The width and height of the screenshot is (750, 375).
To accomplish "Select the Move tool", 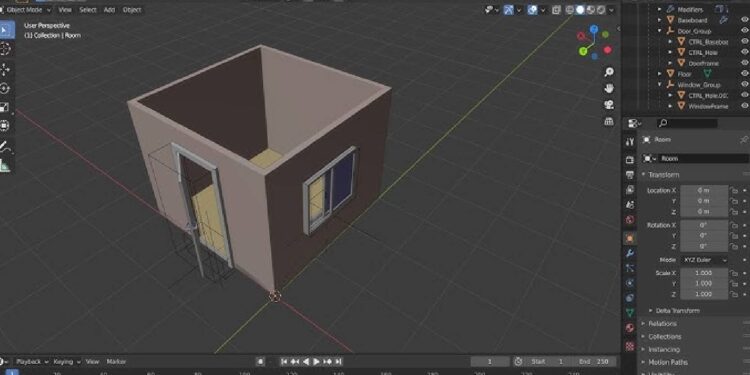I will pos(6,70).
